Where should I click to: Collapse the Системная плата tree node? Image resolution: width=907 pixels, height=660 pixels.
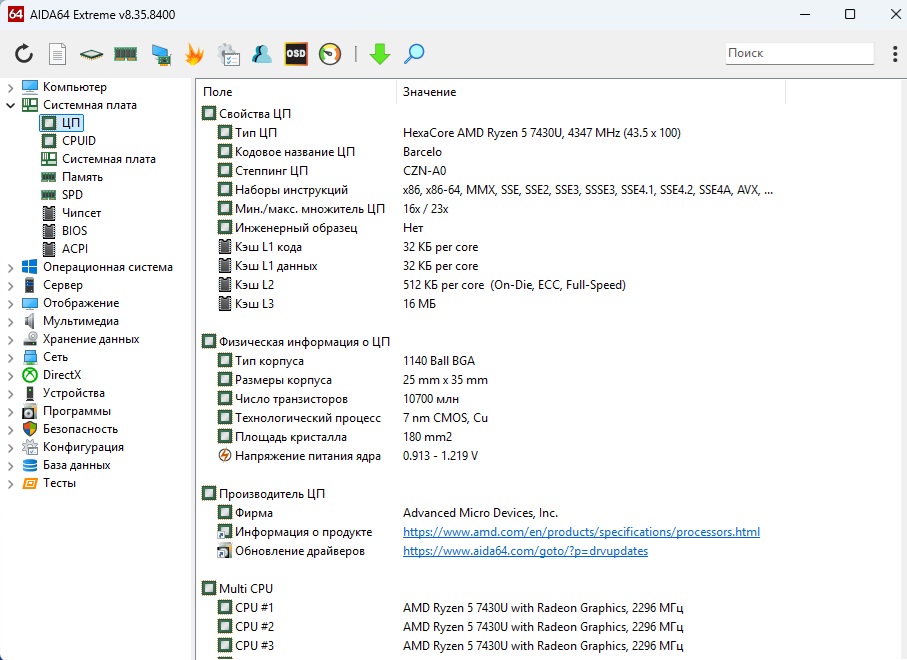coord(10,105)
